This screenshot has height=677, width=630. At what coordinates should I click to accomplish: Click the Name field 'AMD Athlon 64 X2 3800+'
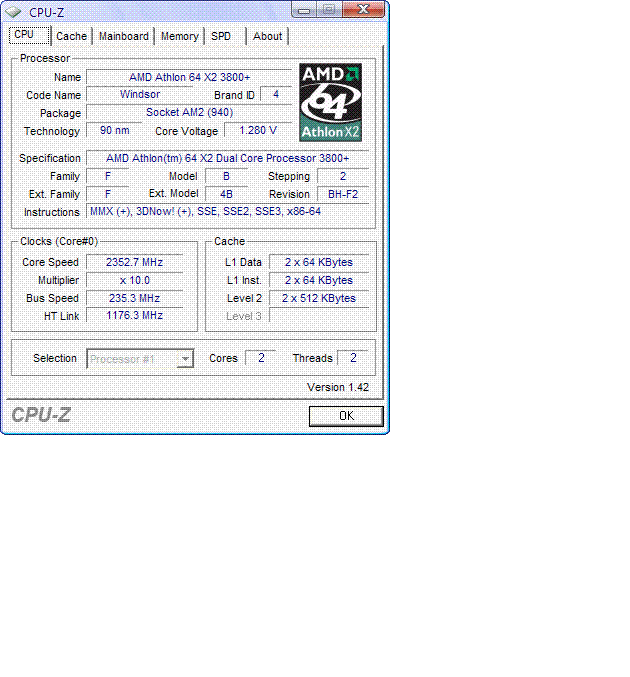[x=189, y=77]
